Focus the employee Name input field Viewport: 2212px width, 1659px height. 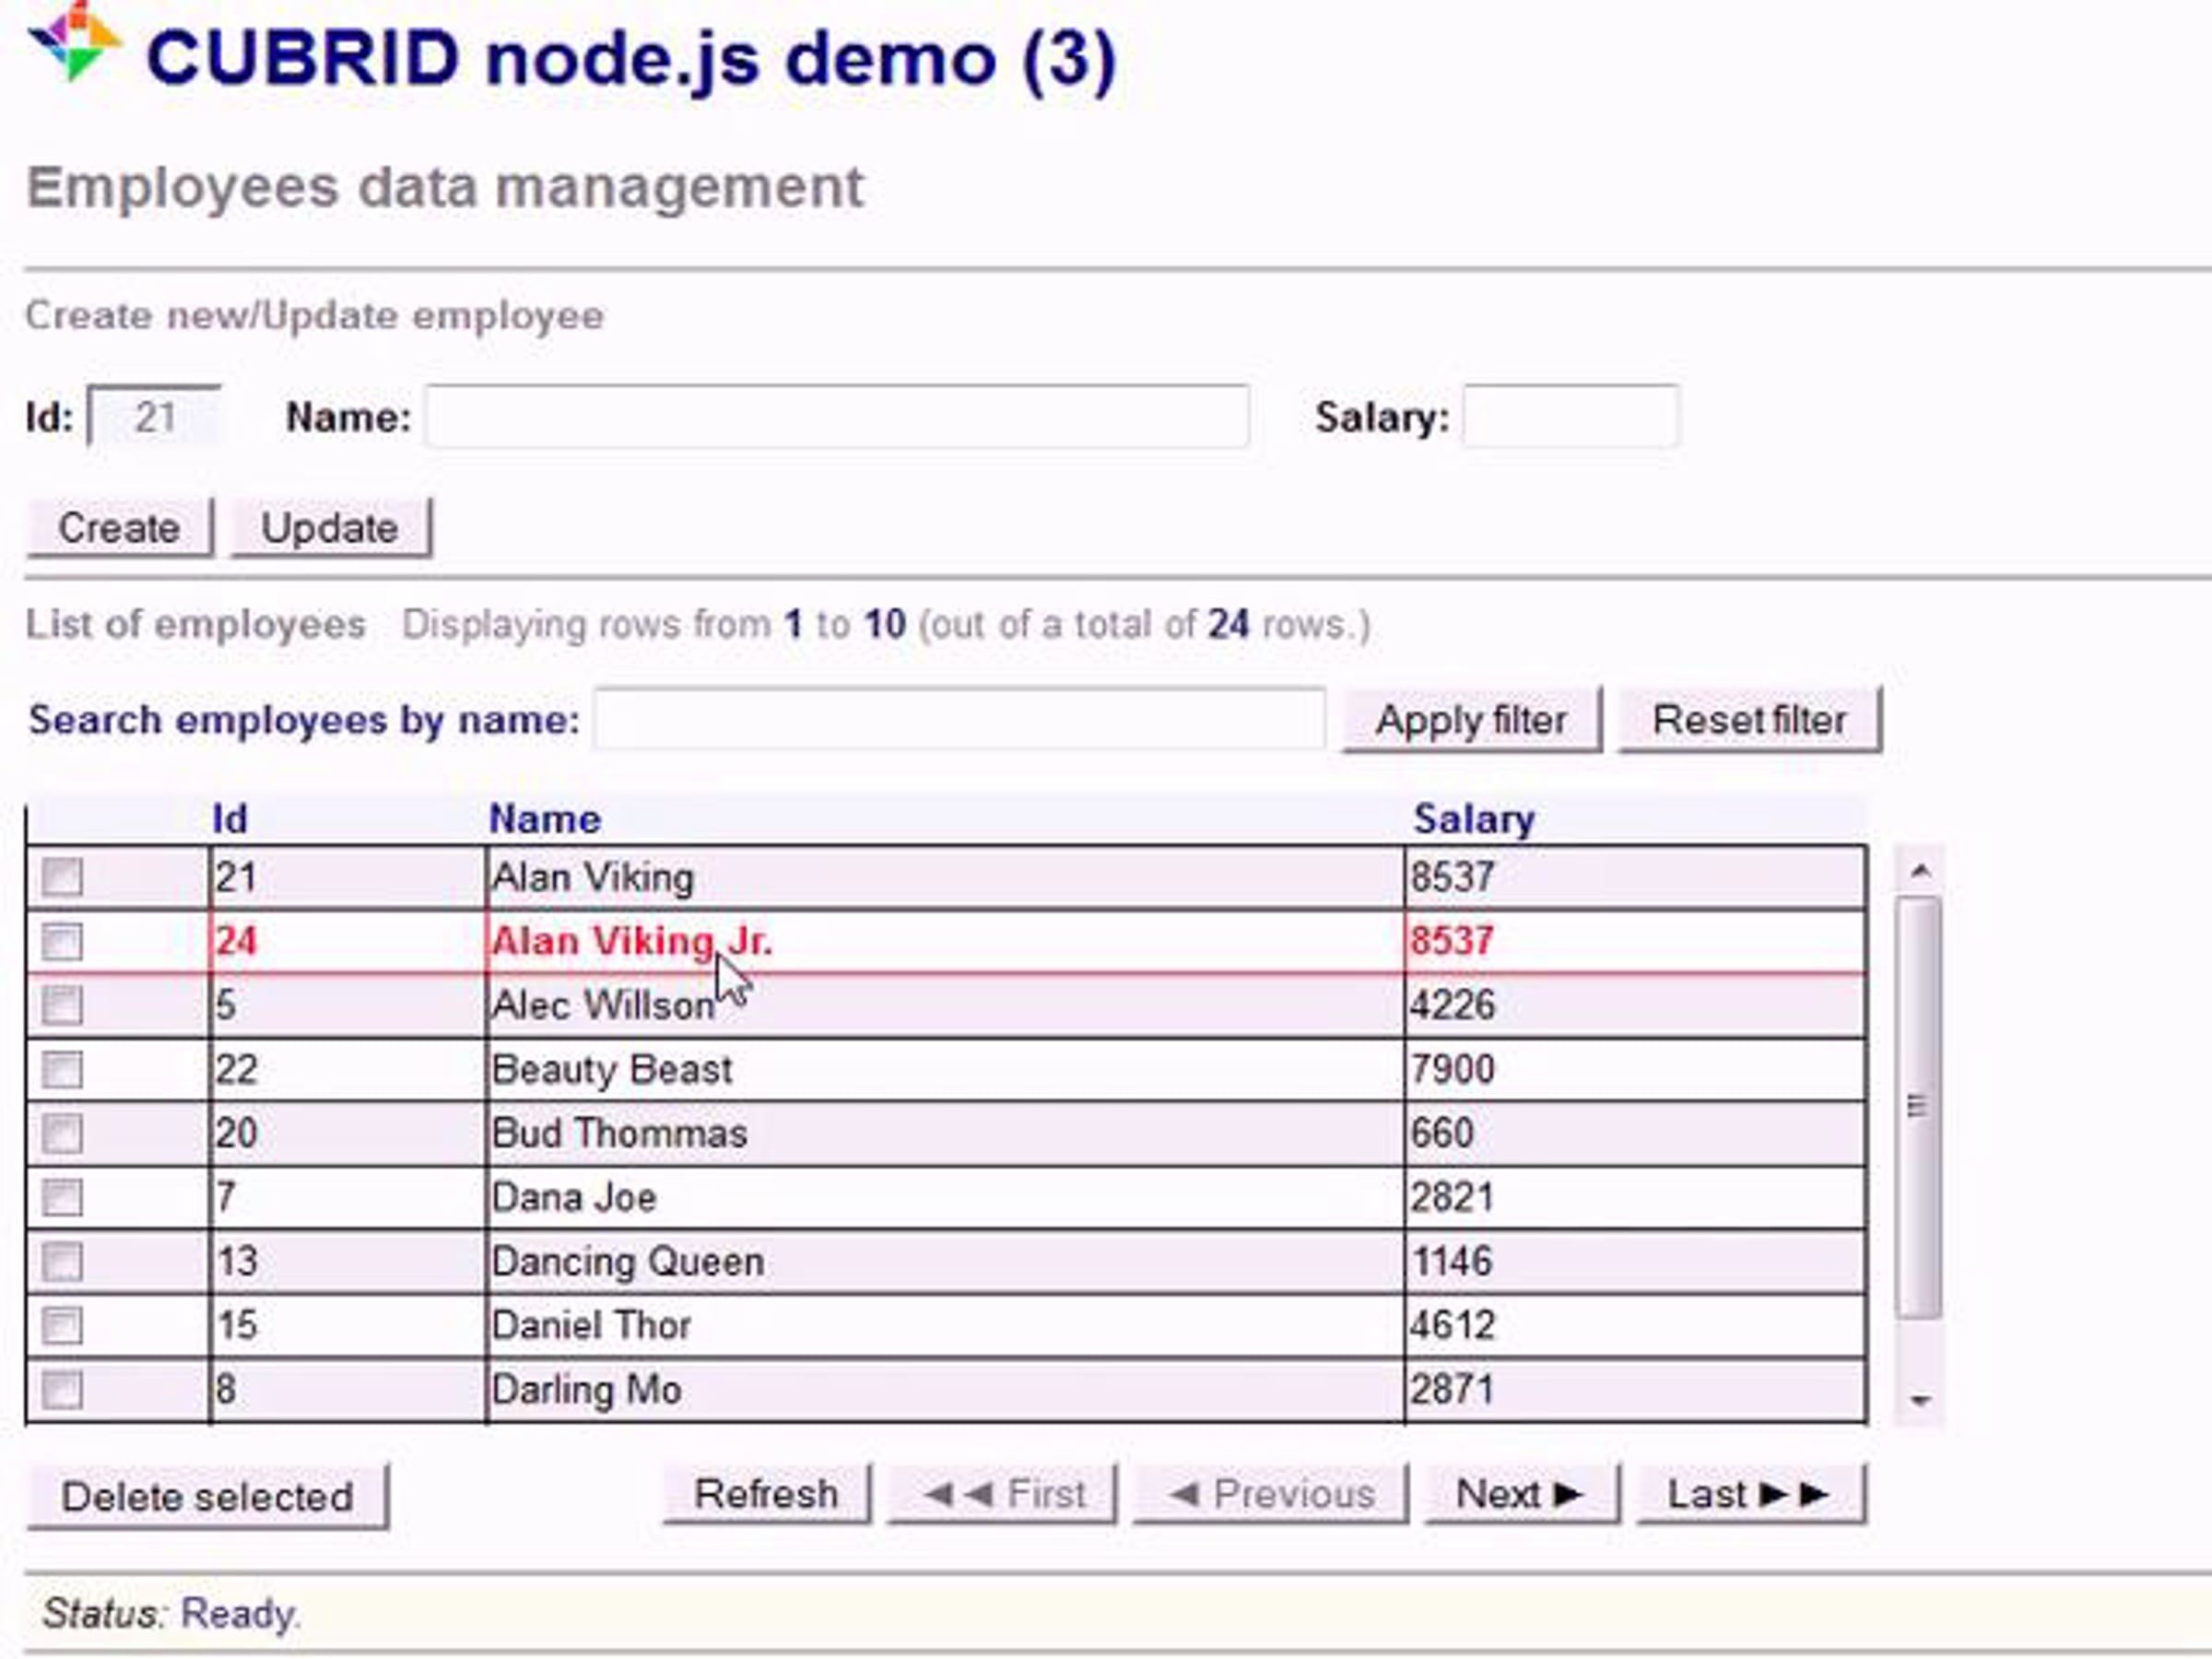pyautogui.click(x=837, y=417)
